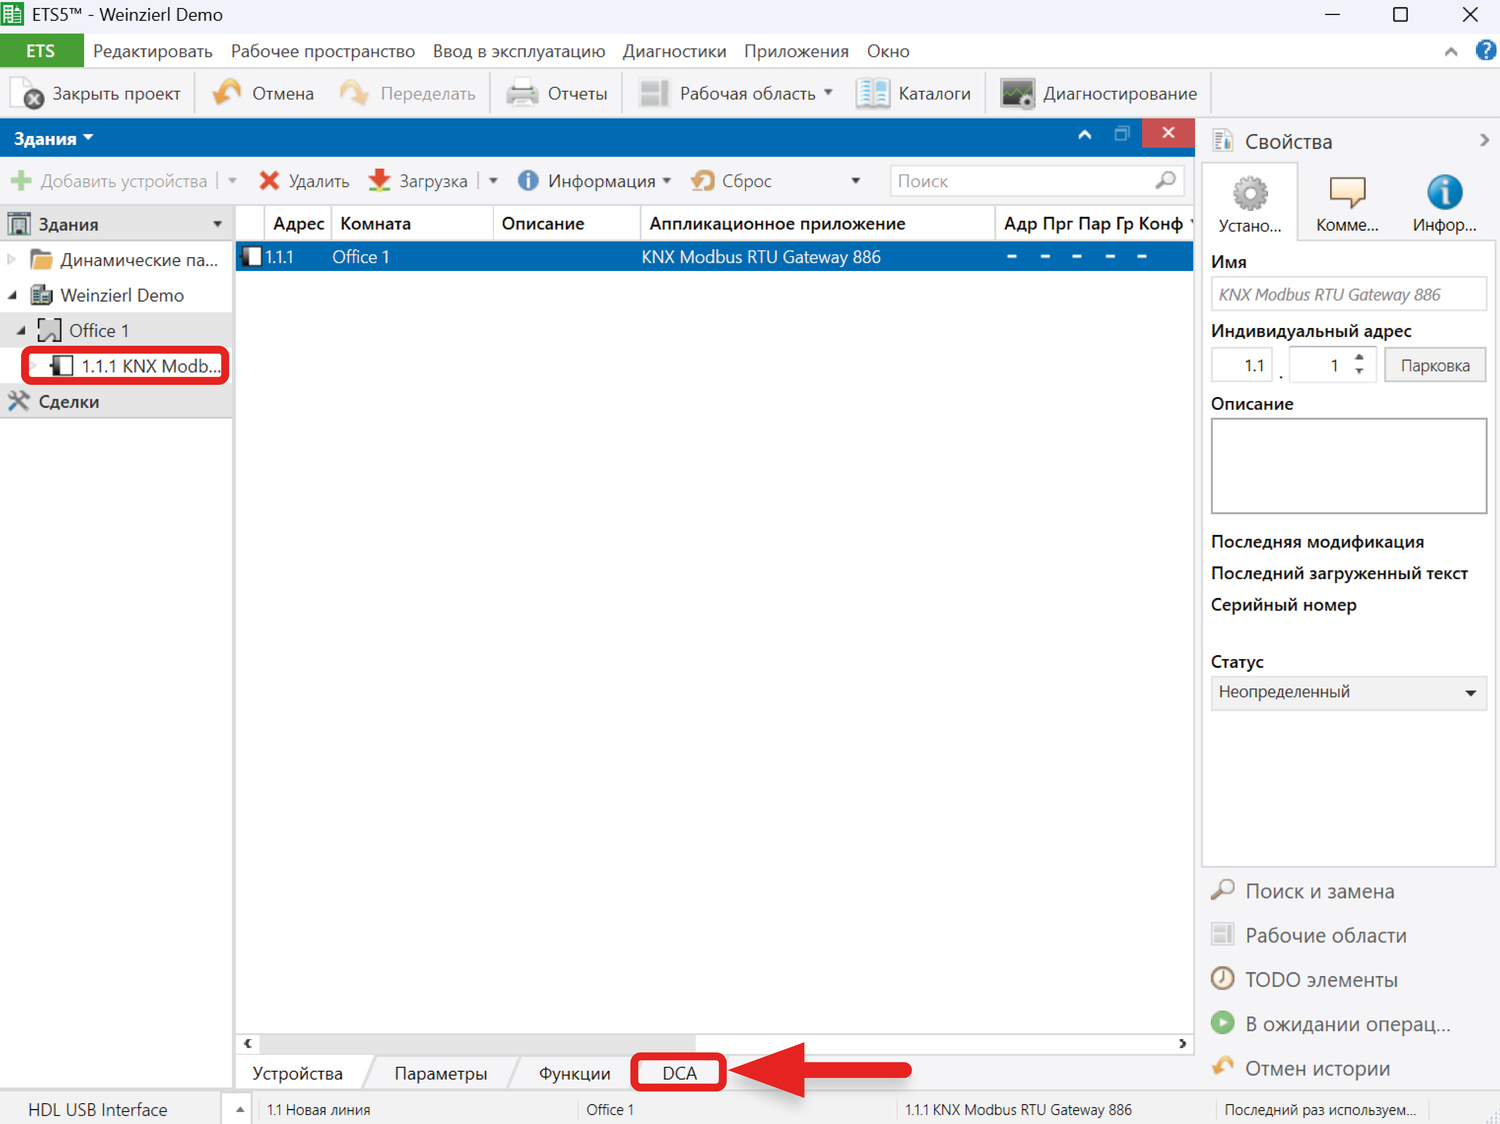The height and width of the screenshot is (1124, 1500).
Task: Open the Commissioning (Ввод в эксплуатацию) menu
Action: [x=518, y=51]
